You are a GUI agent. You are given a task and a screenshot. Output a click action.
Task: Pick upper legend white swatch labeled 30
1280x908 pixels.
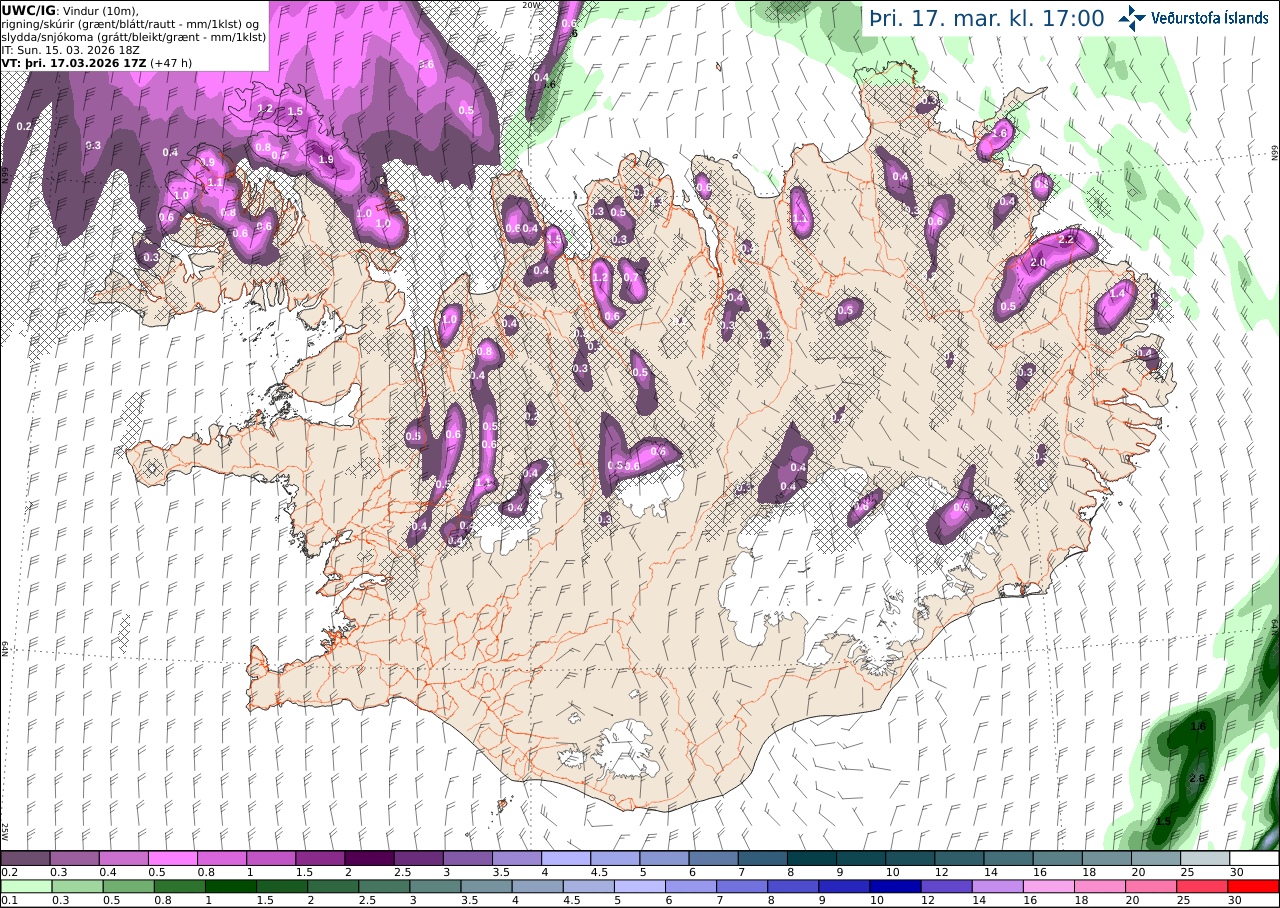[x=1255, y=858]
